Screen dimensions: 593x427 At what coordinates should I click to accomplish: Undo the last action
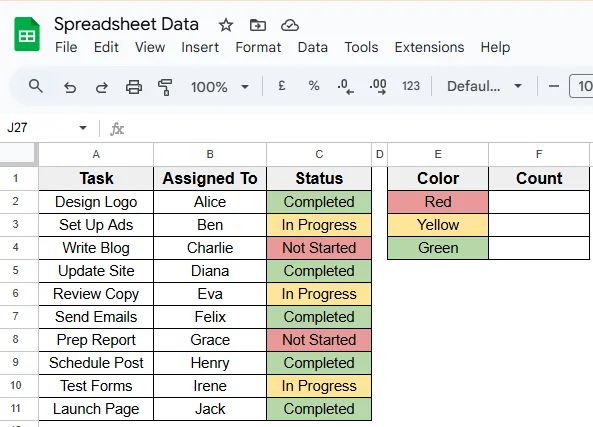point(70,87)
